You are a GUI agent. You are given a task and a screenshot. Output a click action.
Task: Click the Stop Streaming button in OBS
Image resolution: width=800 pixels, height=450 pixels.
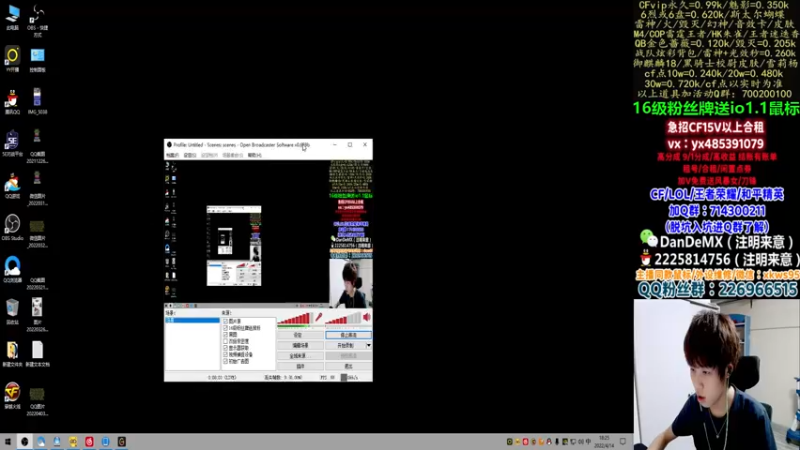click(x=348, y=335)
